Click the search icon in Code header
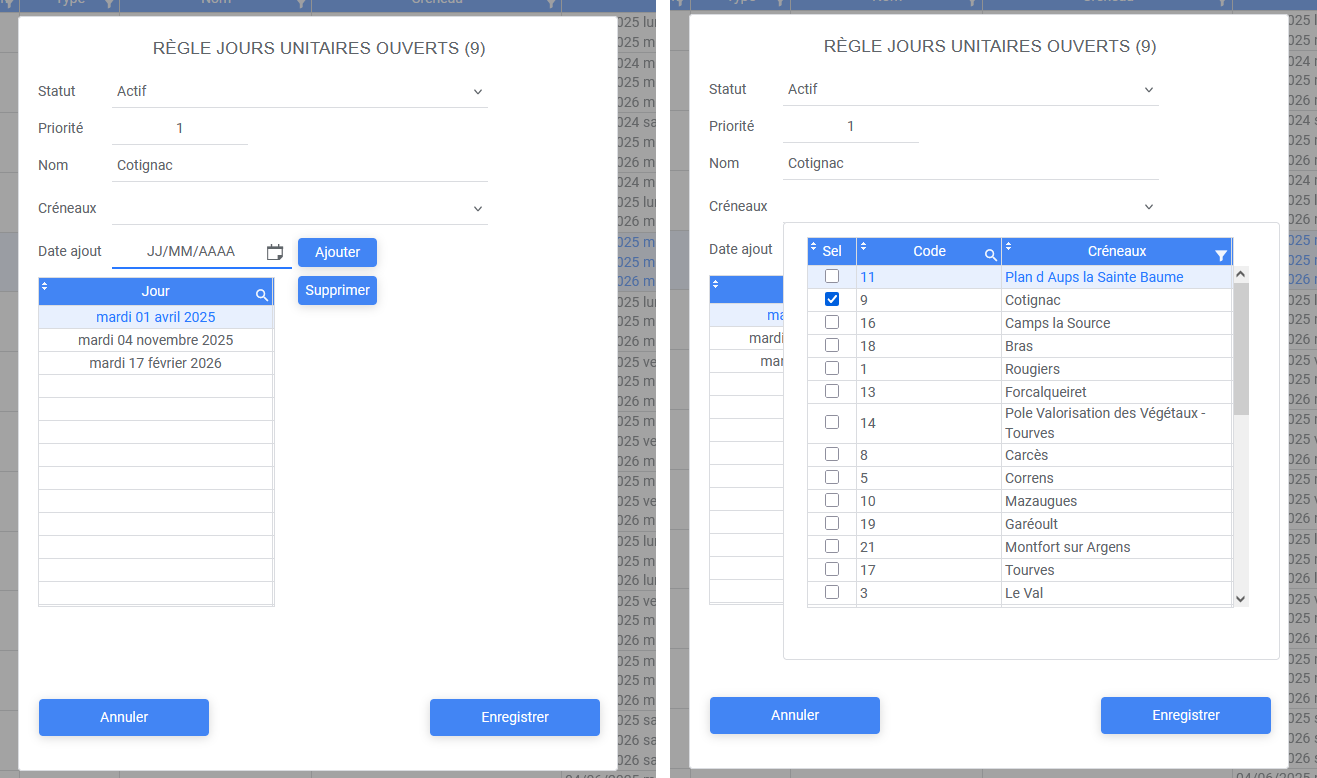Image resolution: width=1317 pixels, height=778 pixels. [990, 255]
